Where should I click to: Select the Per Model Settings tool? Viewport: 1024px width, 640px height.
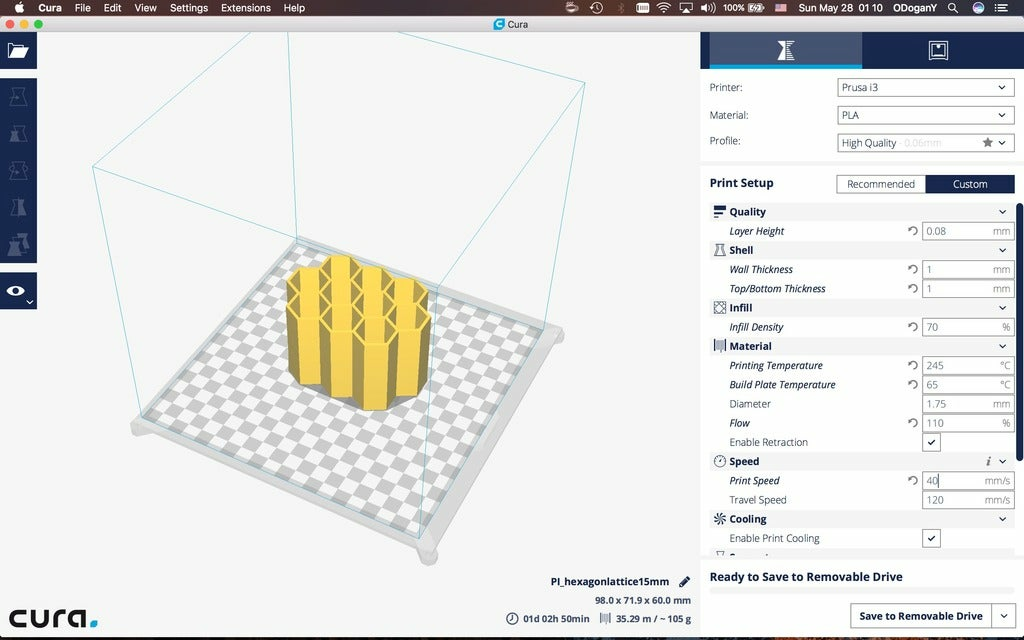click(18, 244)
